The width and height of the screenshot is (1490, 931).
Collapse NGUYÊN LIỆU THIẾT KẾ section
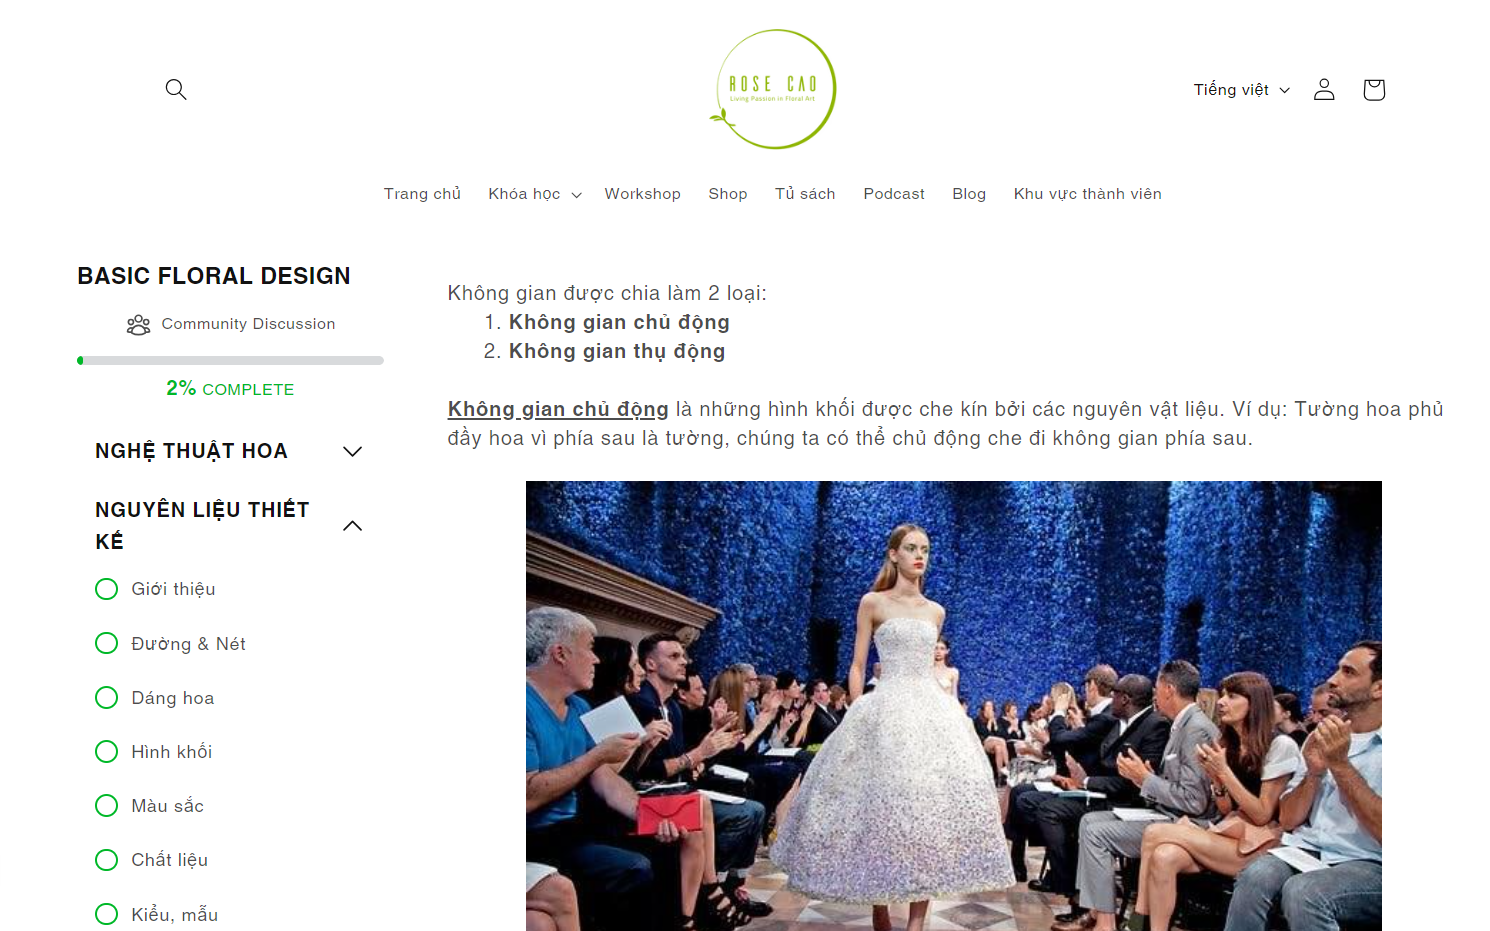352,526
